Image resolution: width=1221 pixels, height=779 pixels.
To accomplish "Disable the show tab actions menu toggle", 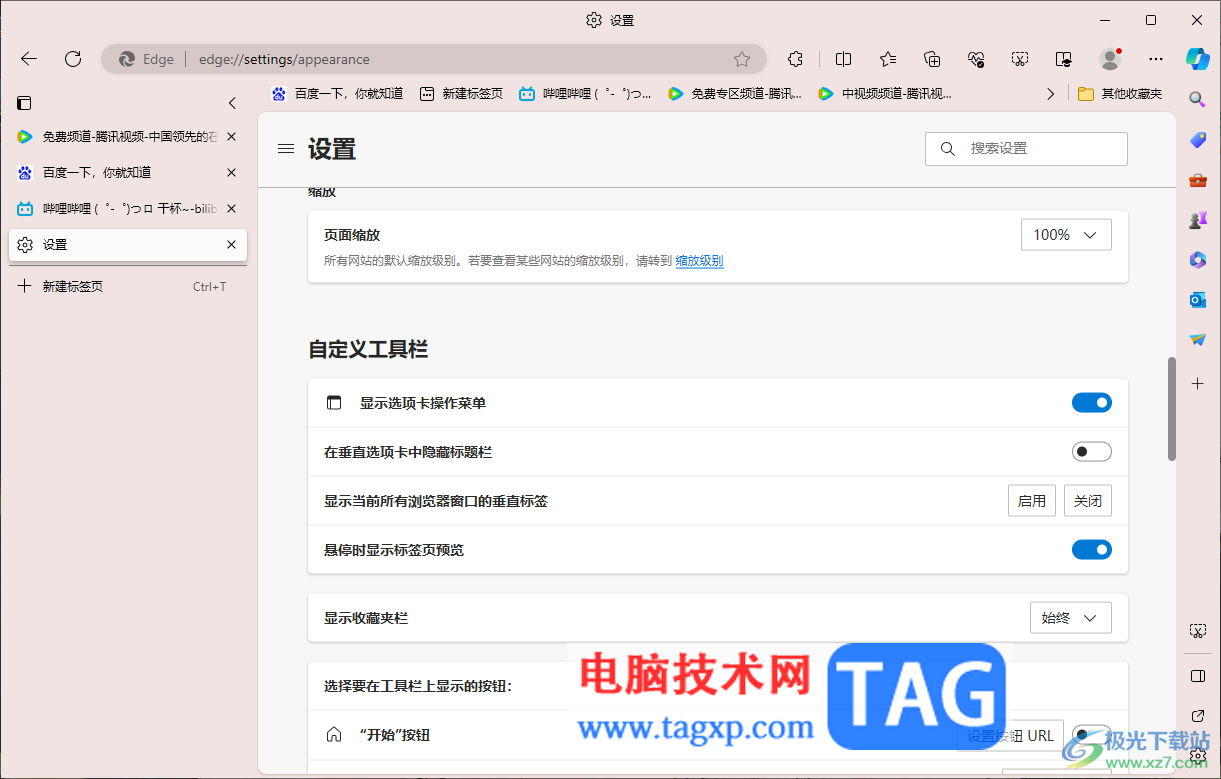I will click(x=1092, y=403).
